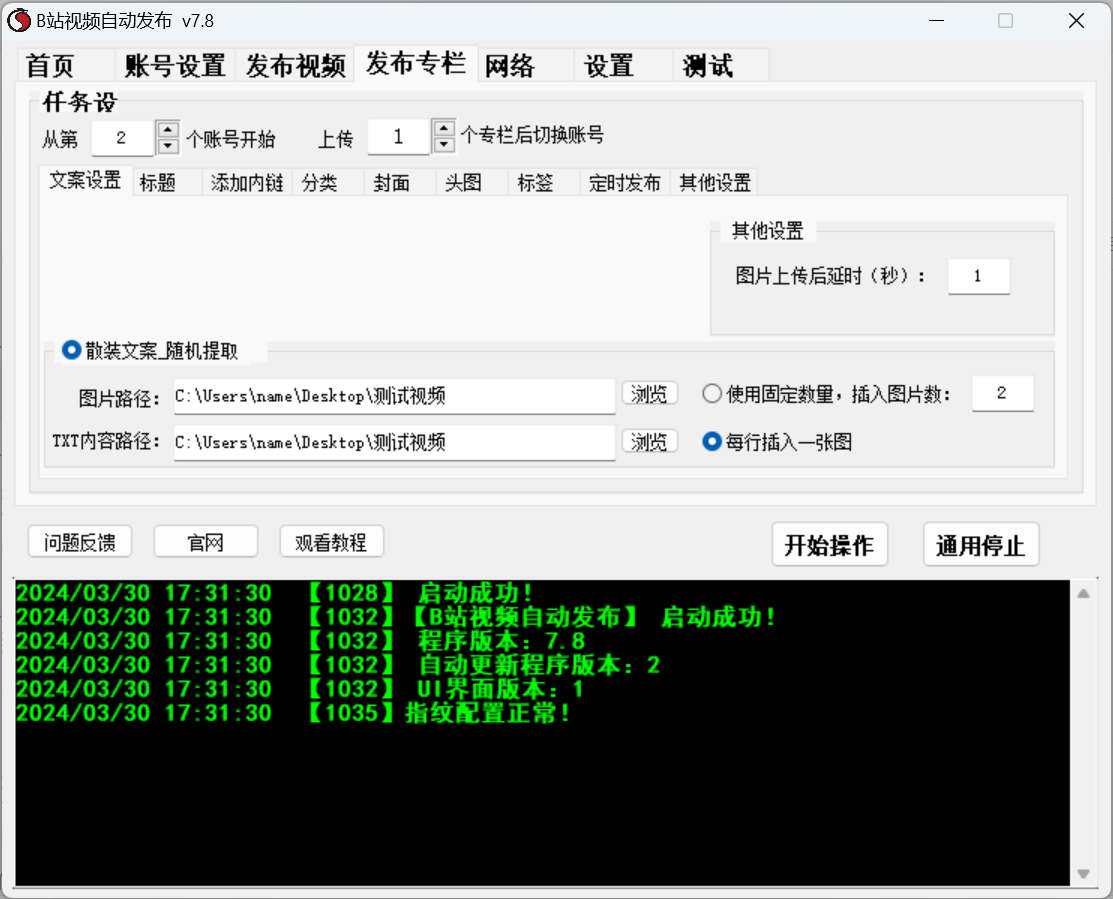Click the UI界面版本 log line
The image size is (1113, 899).
pos(300,688)
